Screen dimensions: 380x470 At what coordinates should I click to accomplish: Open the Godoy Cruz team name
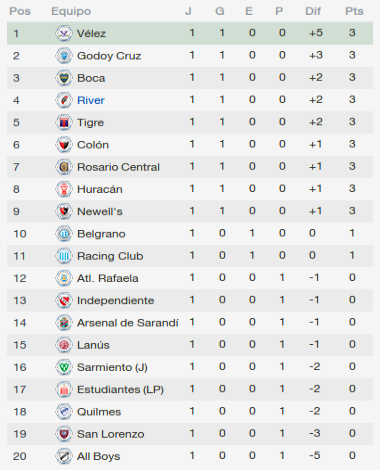pos(109,56)
